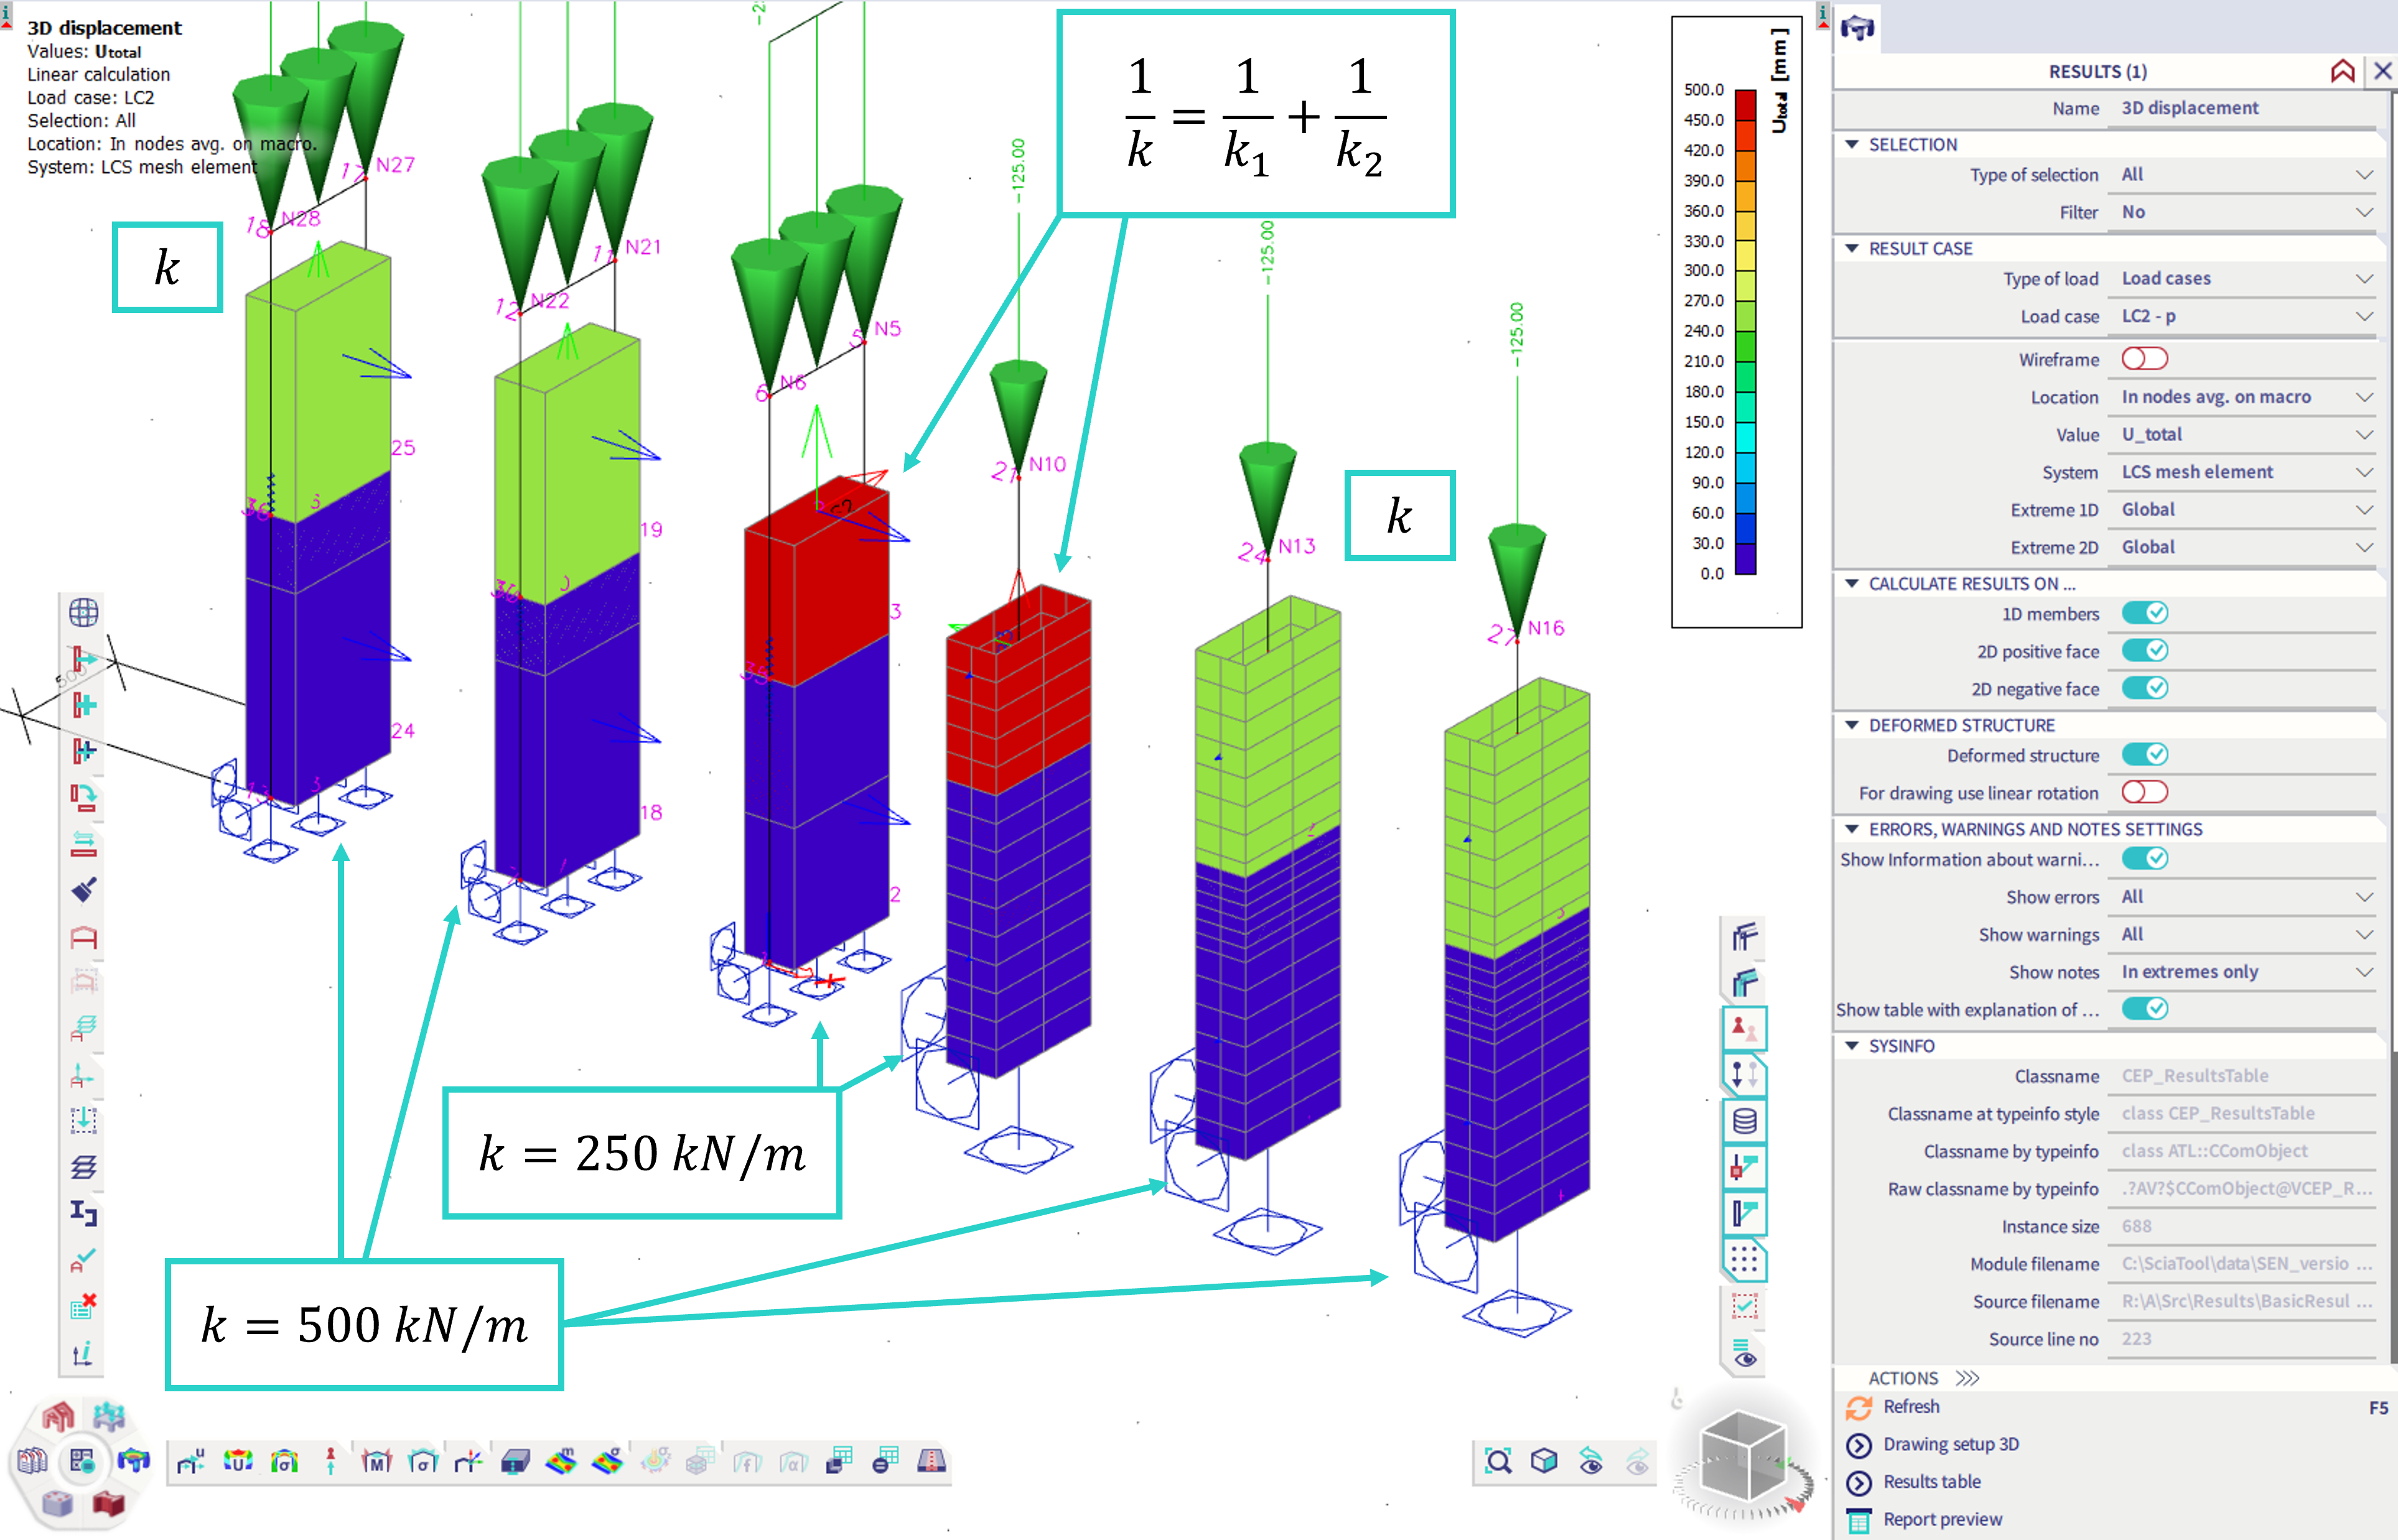This screenshot has width=2398, height=1540.
Task: Open the 1D internal forces M icon
Action: click(376, 1462)
